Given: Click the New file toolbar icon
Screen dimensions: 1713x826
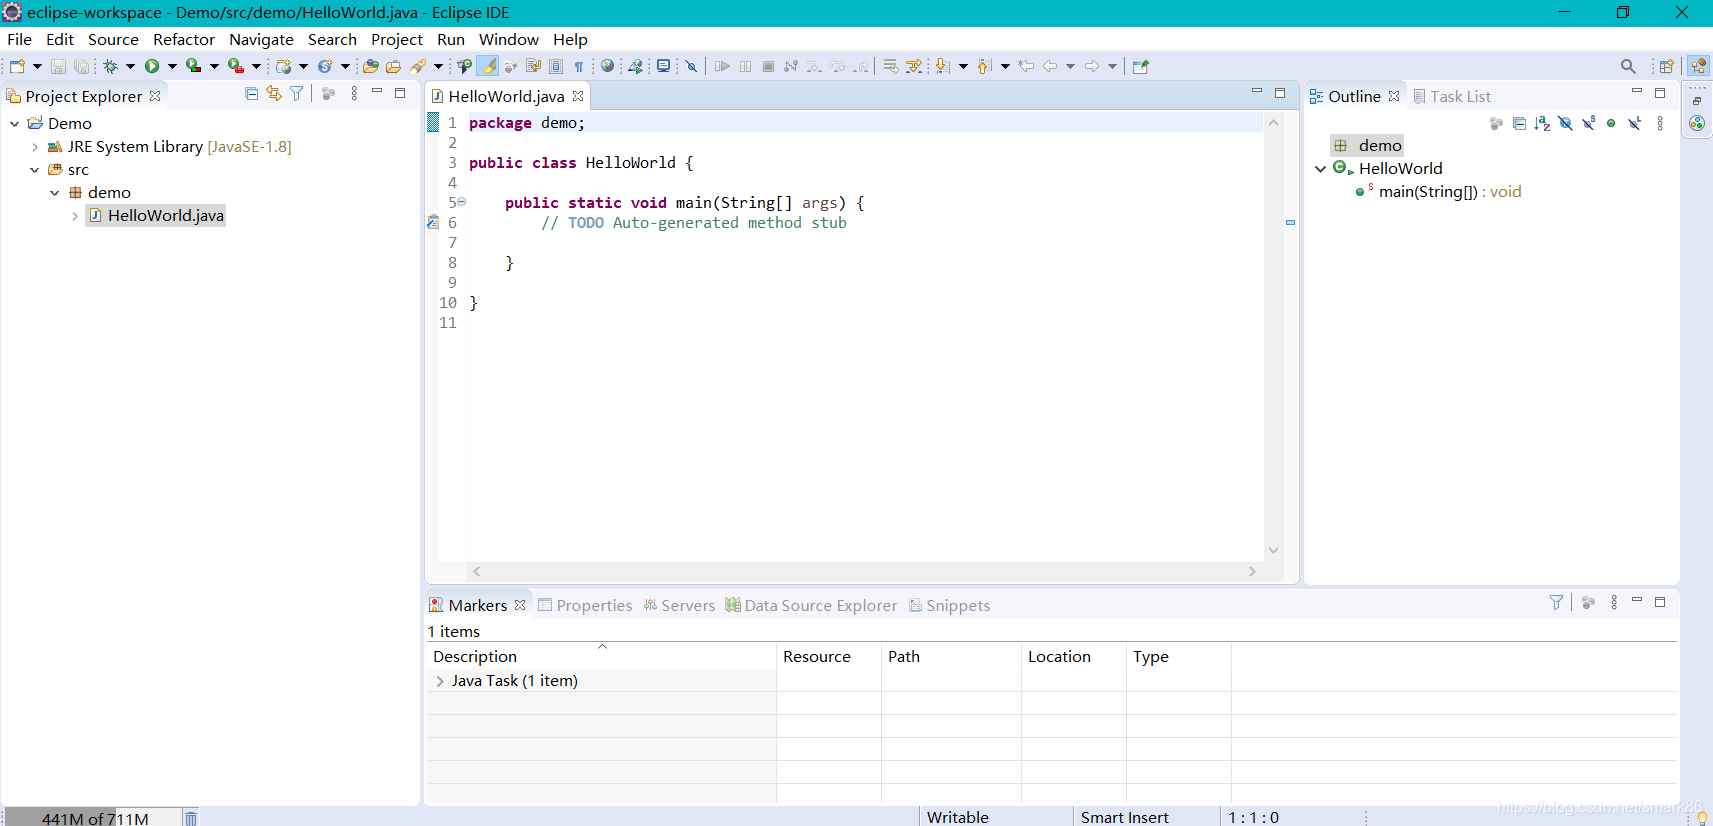Looking at the screenshot, I should (17, 66).
